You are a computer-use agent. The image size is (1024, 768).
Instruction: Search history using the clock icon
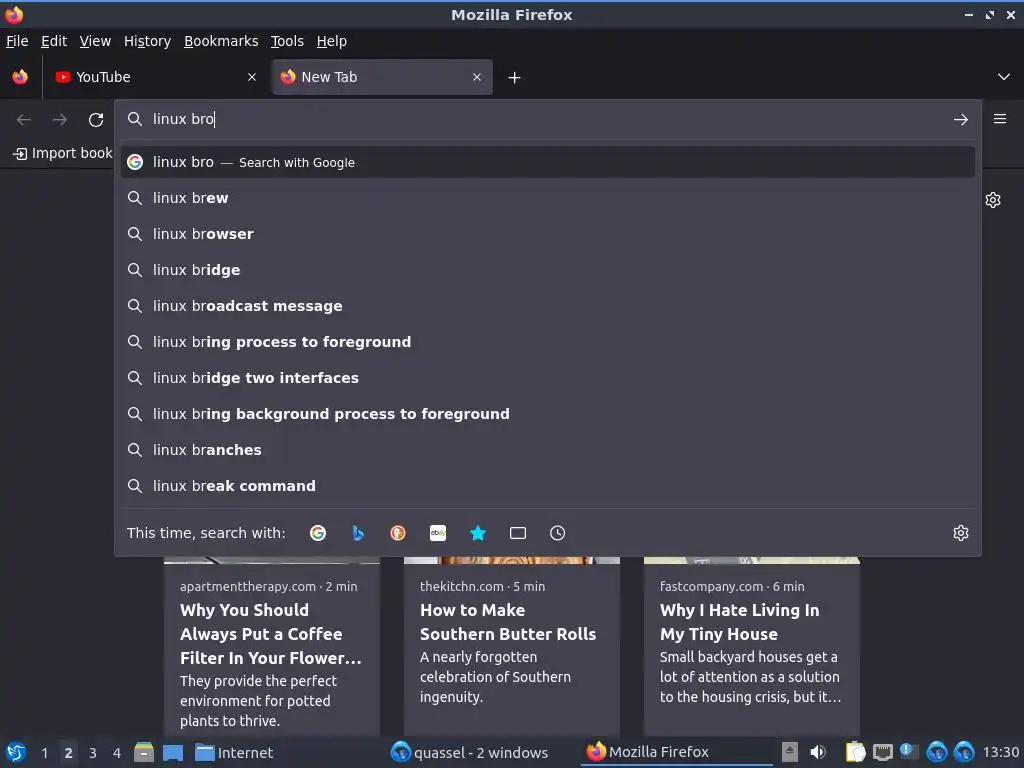558,533
